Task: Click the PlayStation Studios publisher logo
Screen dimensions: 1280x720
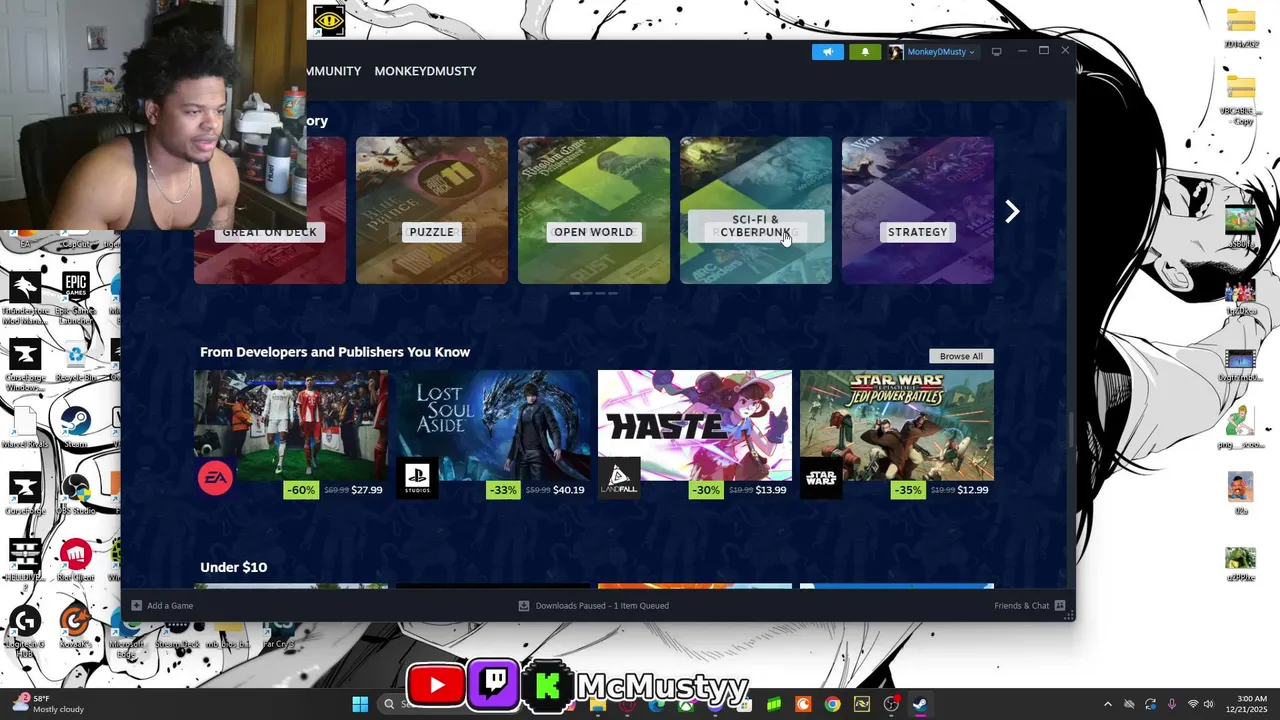Action: [417, 478]
